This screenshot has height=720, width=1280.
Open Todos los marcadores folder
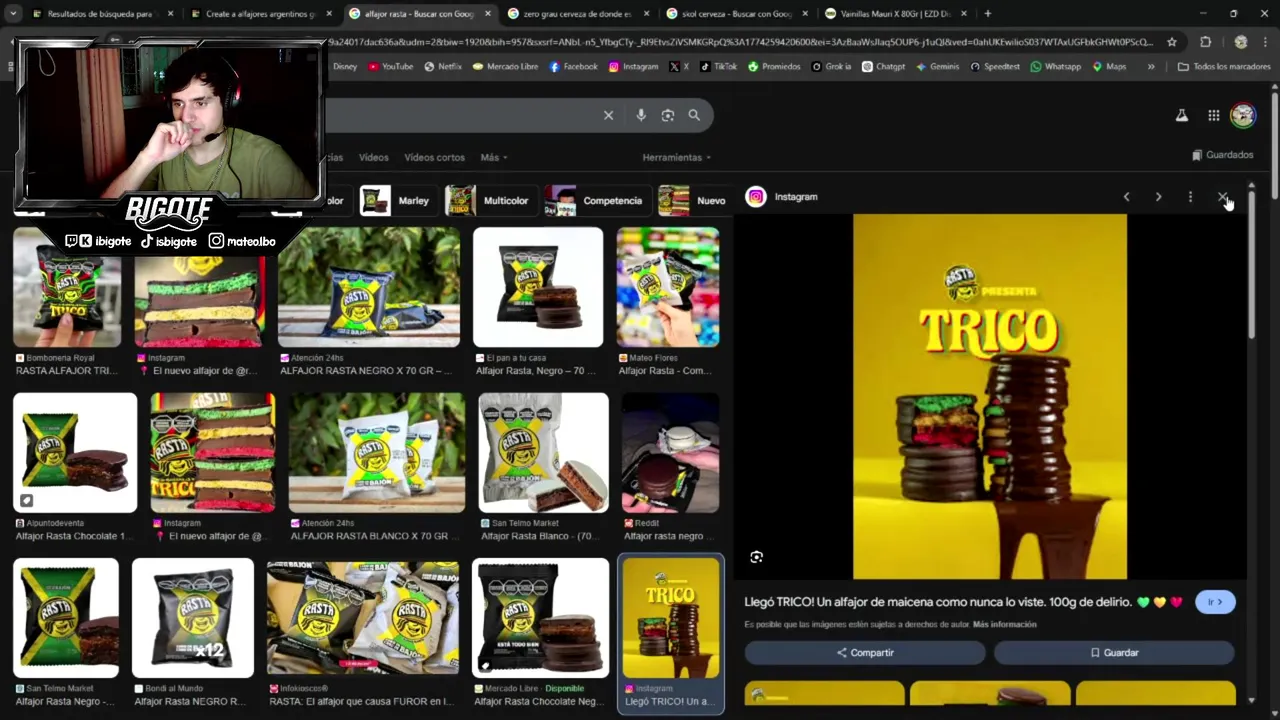pyautogui.click(x=1224, y=66)
